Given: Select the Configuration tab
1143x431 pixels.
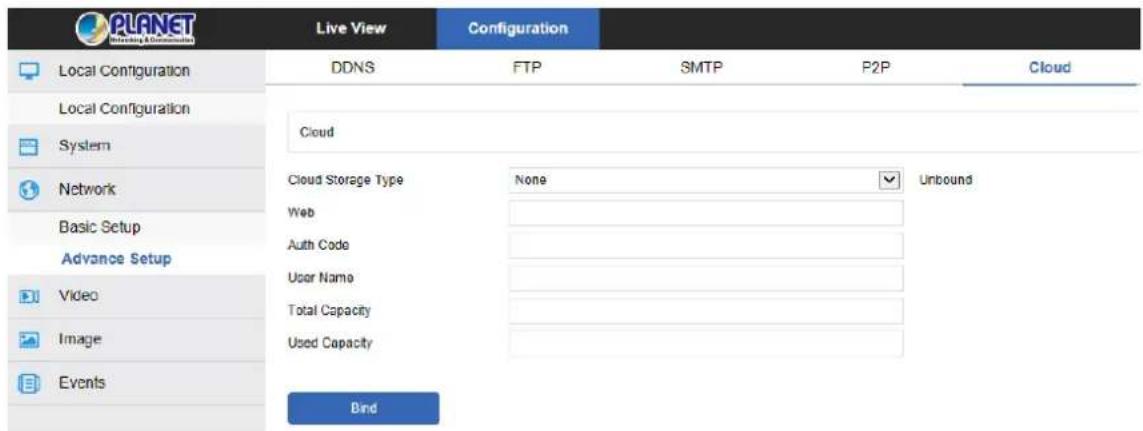Looking at the screenshot, I should 518,28.
